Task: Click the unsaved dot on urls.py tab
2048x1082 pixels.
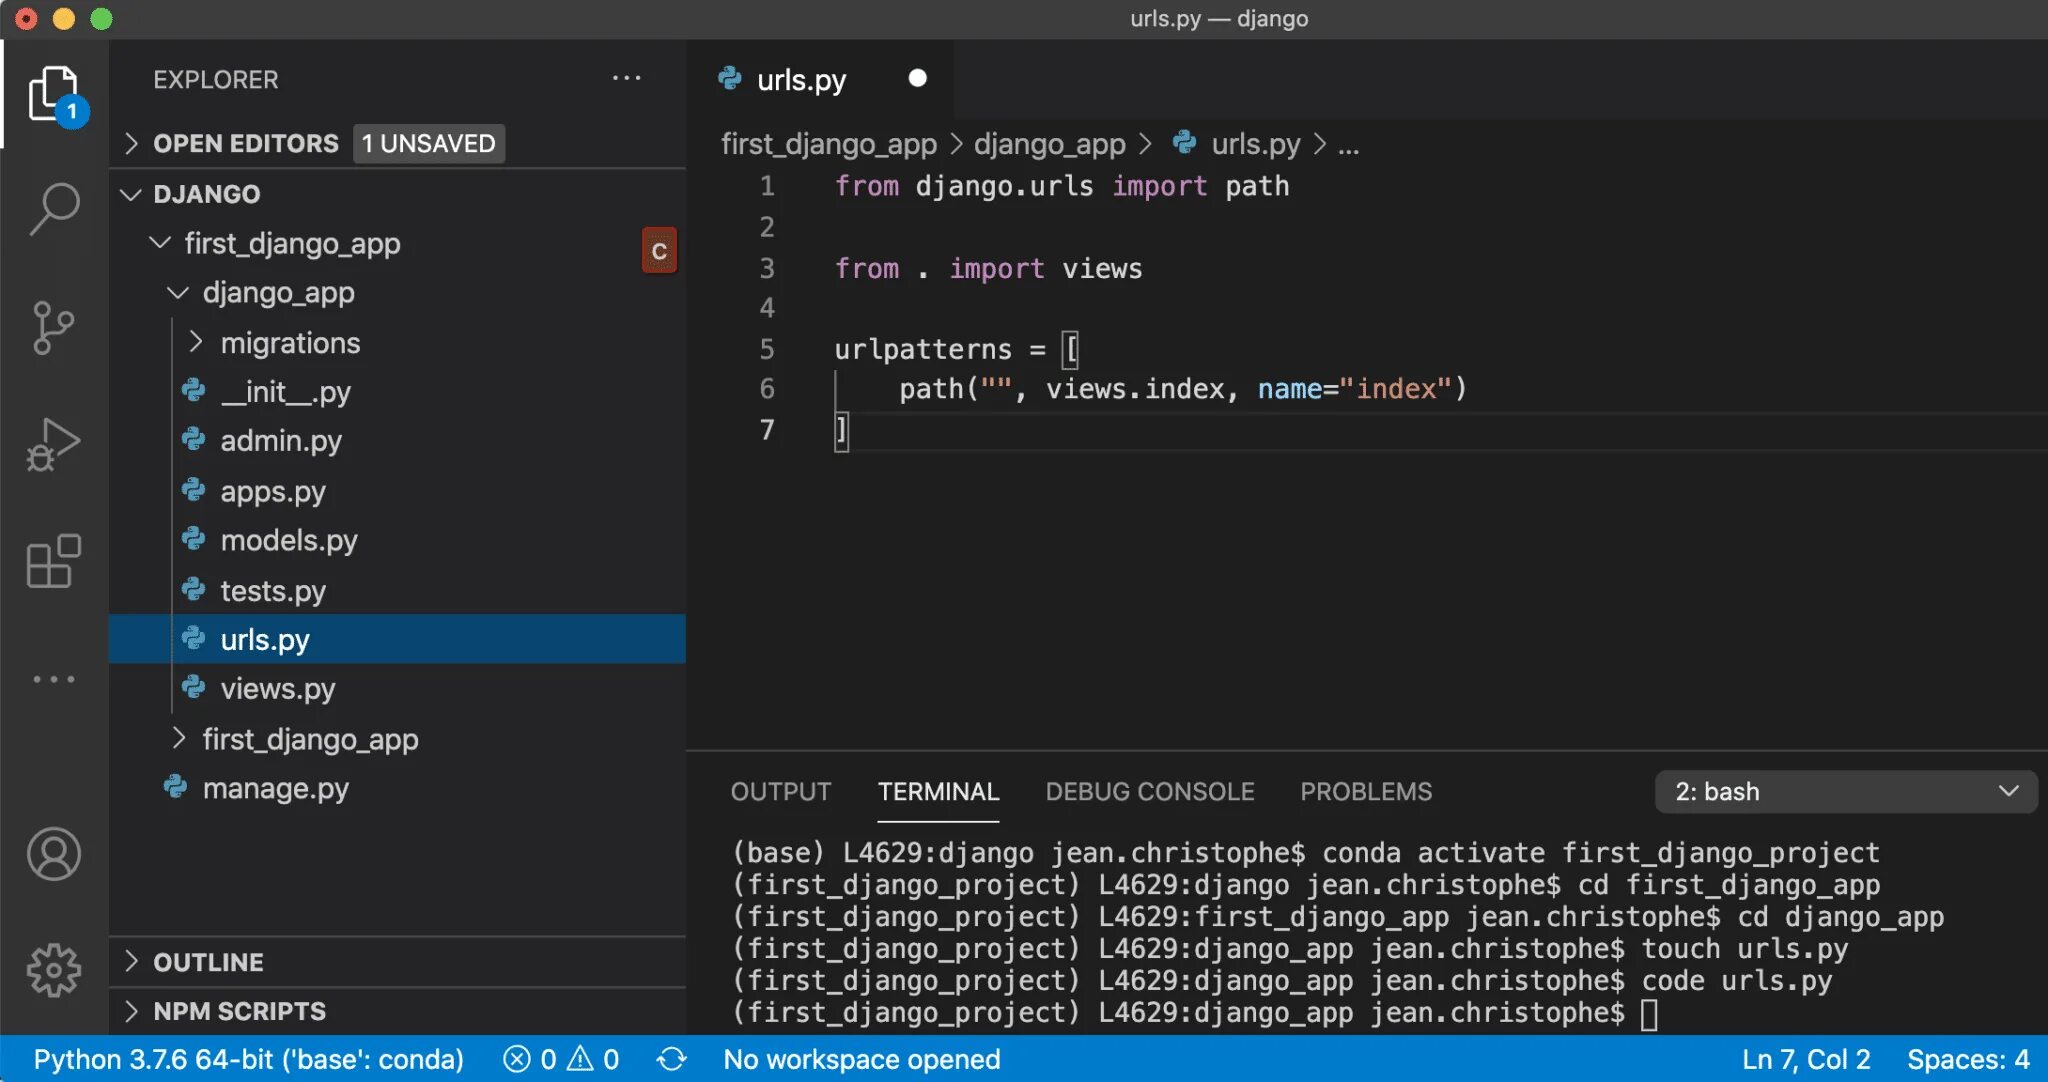Action: coord(917,78)
